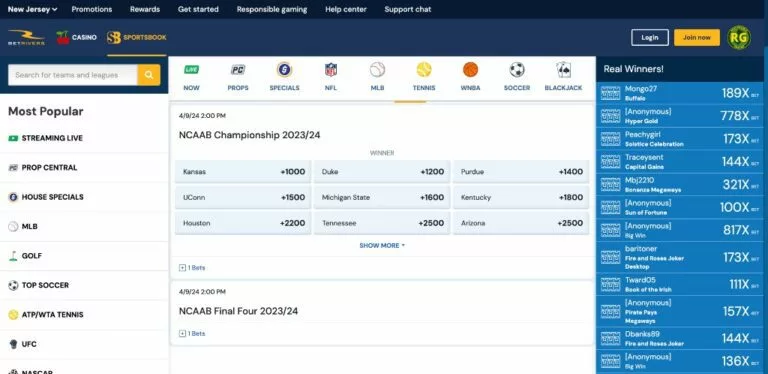This screenshot has width=768, height=374.
Task: Click the ATP/WTA Tennis ball sidebar icon
Action: (x=13, y=314)
